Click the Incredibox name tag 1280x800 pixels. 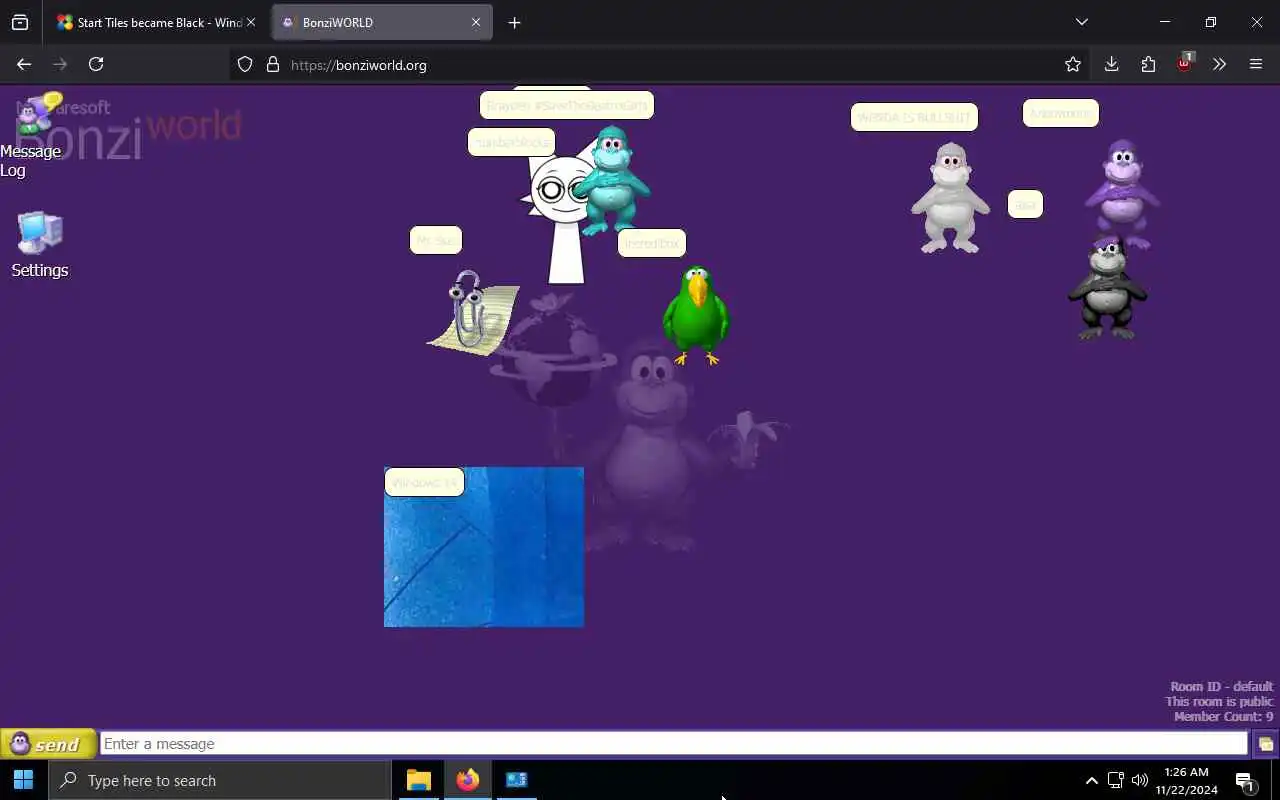click(x=652, y=243)
